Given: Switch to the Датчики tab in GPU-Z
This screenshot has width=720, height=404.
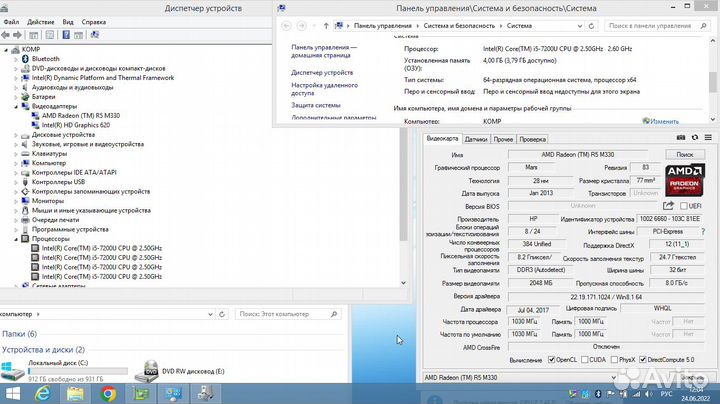Looking at the screenshot, I should click(x=476, y=139).
